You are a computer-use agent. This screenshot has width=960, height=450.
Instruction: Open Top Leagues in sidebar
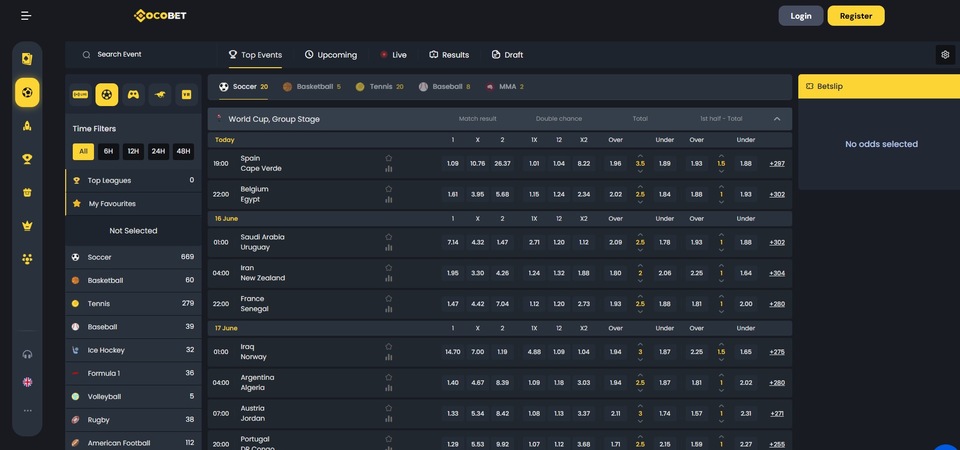point(133,181)
